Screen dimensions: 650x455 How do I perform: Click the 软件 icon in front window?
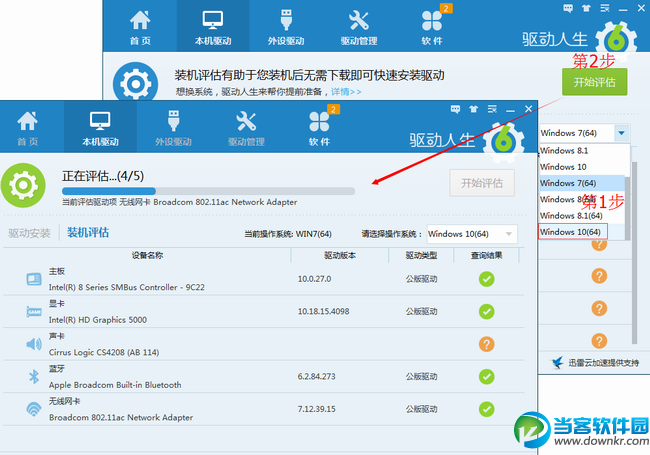tap(319, 128)
